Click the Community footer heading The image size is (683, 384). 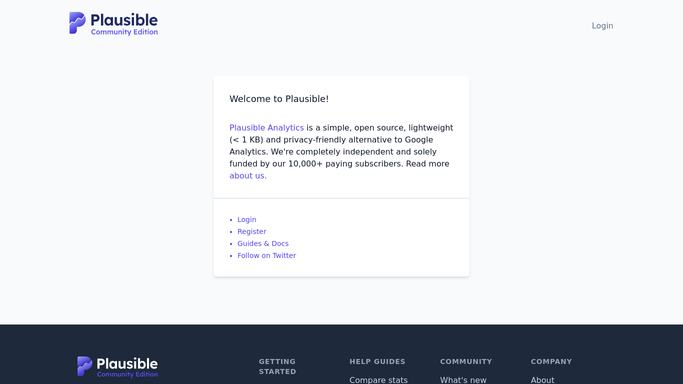[466, 361]
